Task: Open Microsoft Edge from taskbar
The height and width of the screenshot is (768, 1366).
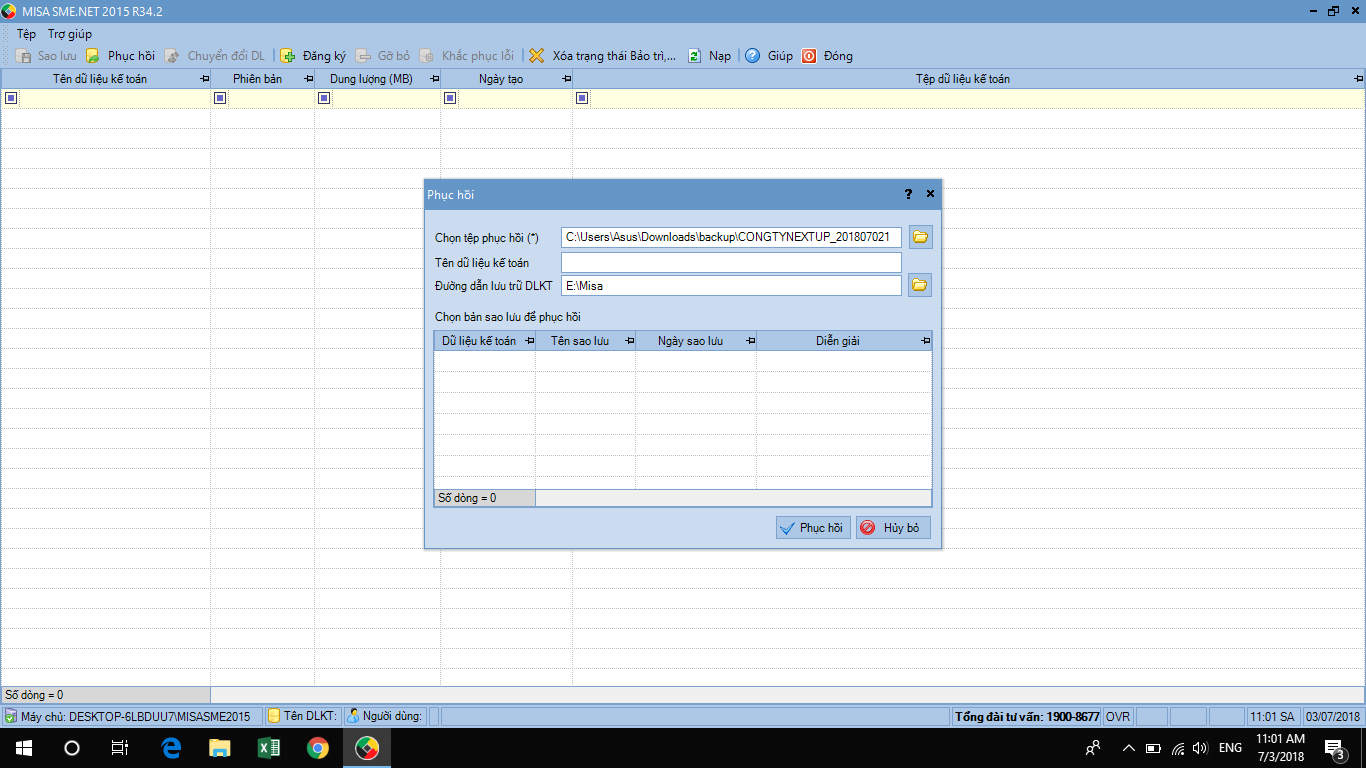Action: tap(171, 748)
